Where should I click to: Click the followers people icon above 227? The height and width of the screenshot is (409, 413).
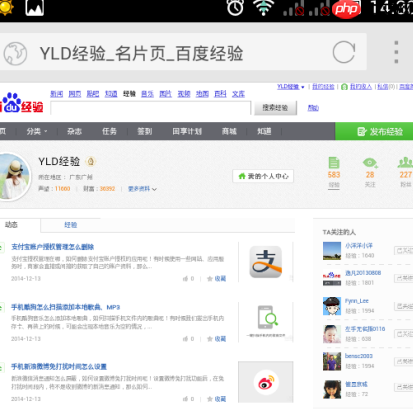point(405,162)
